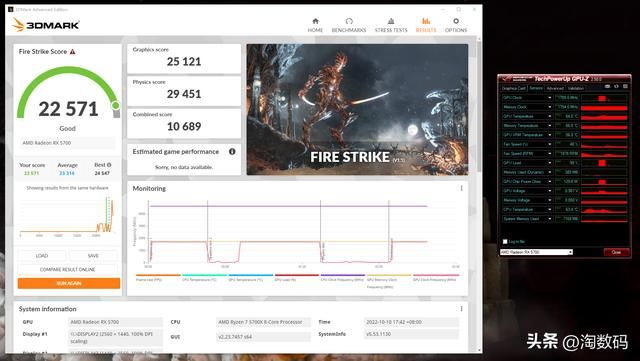This screenshot has width=640, height=361.
Task: Open the Stress Tests section
Action: (x=391, y=25)
